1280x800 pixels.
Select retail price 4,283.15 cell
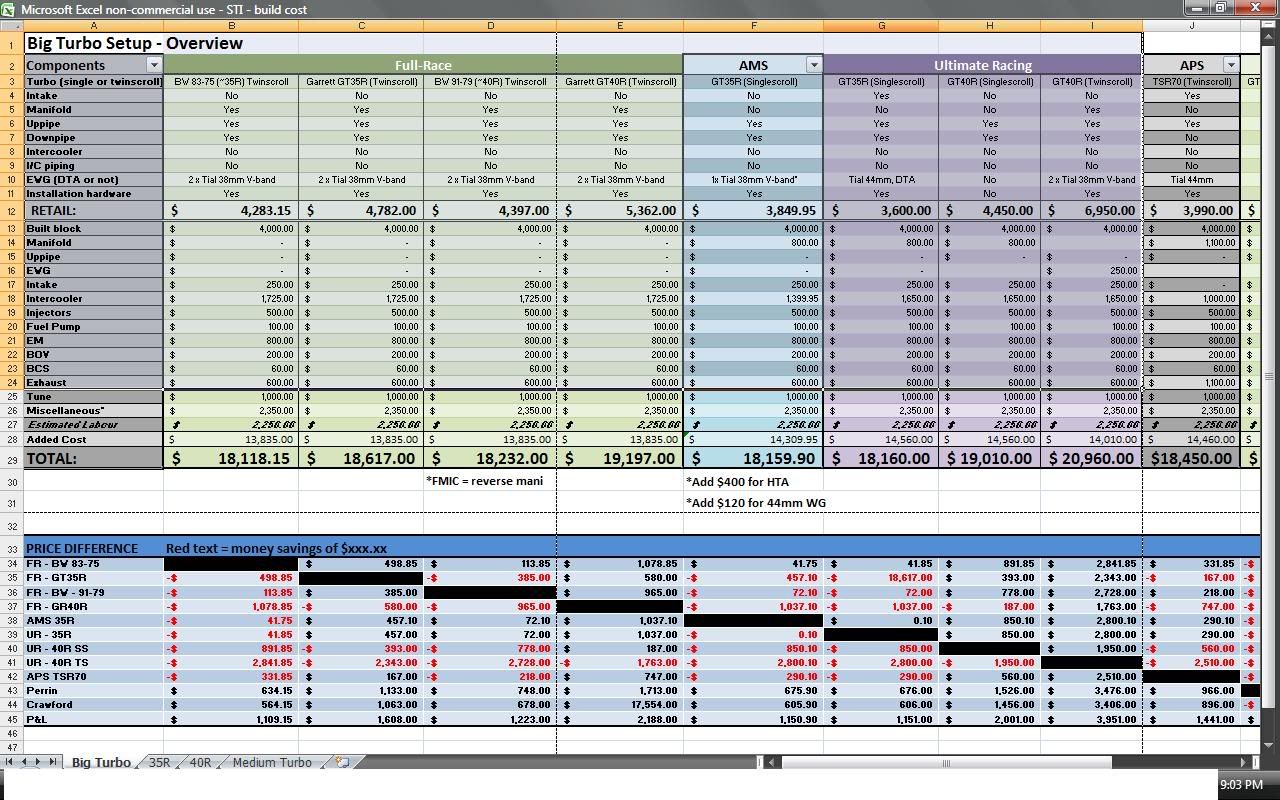[232, 211]
